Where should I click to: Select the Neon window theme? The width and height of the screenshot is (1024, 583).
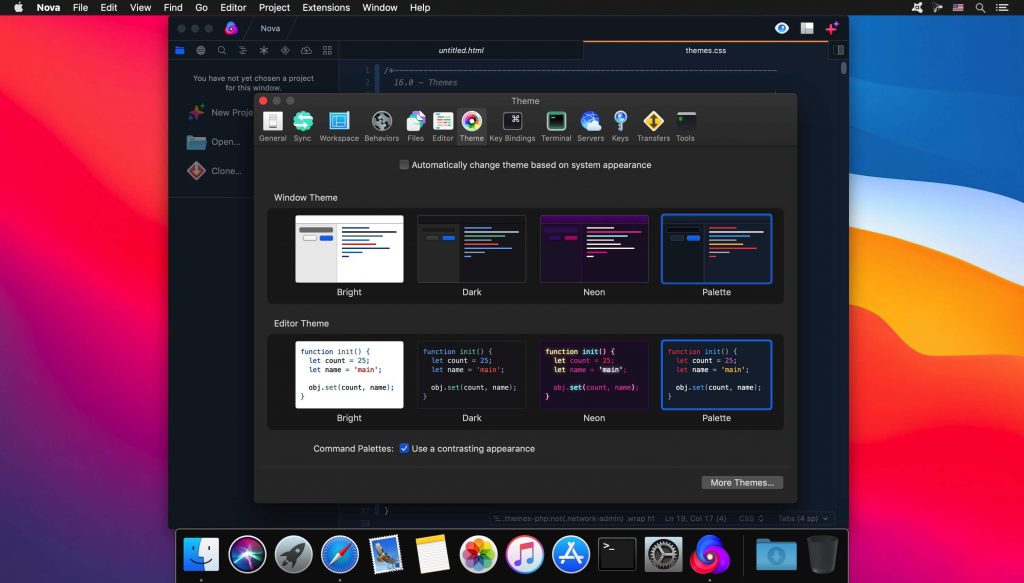pyautogui.click(x=594, y=248)
